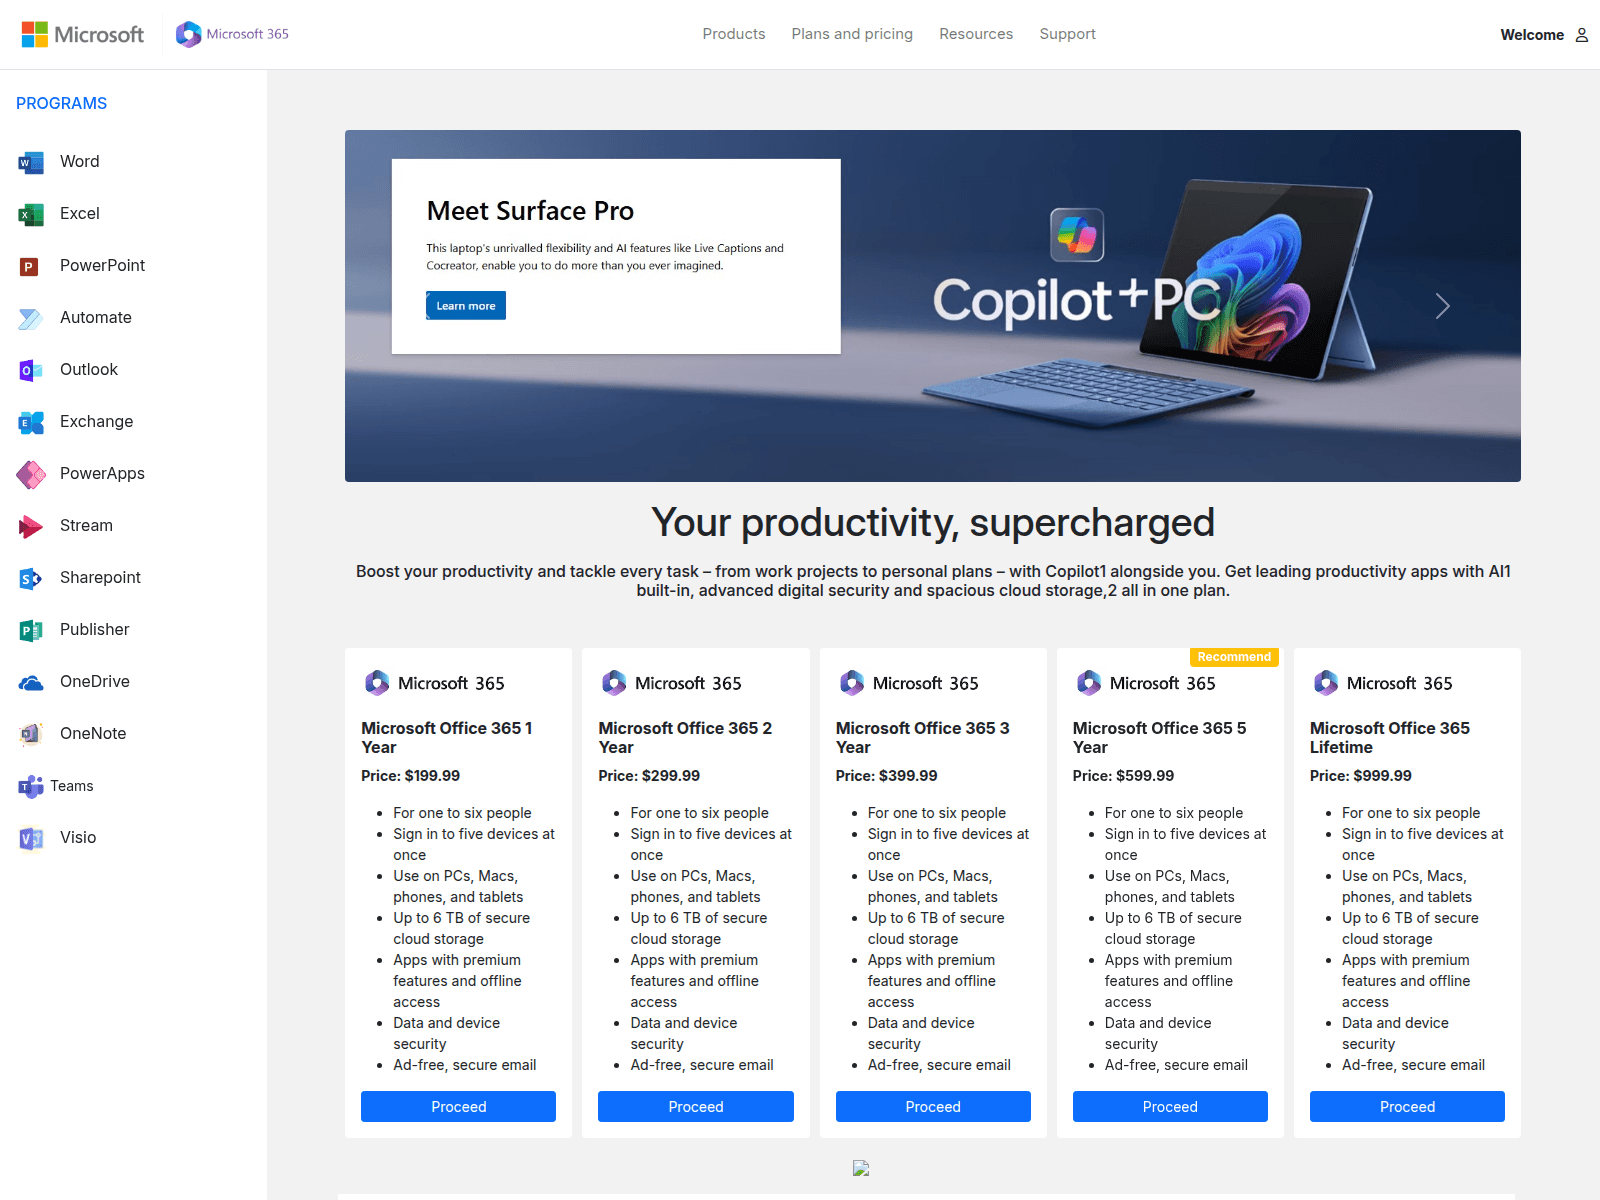The width and height of the screenshot is (1600, 1200).
Task: Open Plans and pricing menu
Action: 852,34
